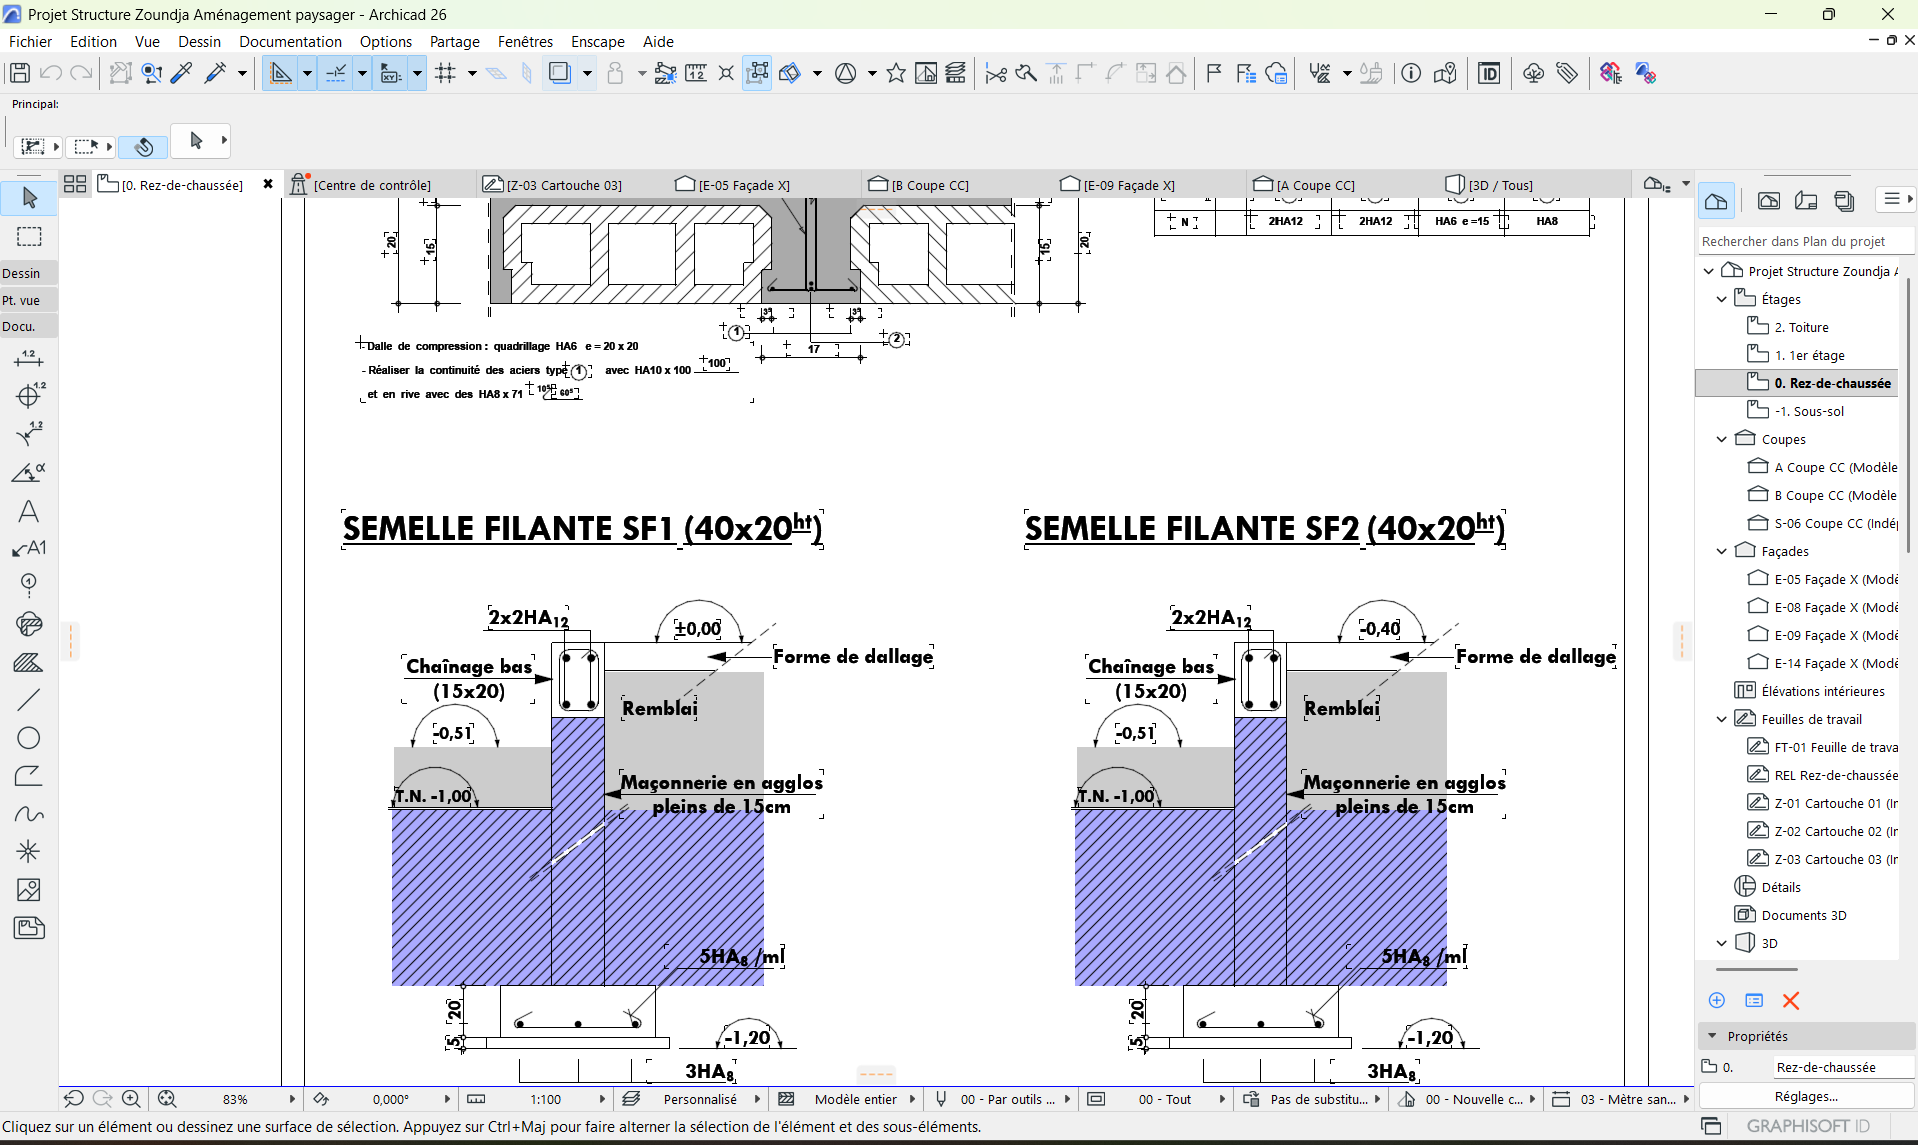Open 1er étage in project tree
The image size is (1918, 1145).
[x=1809, y=355]
